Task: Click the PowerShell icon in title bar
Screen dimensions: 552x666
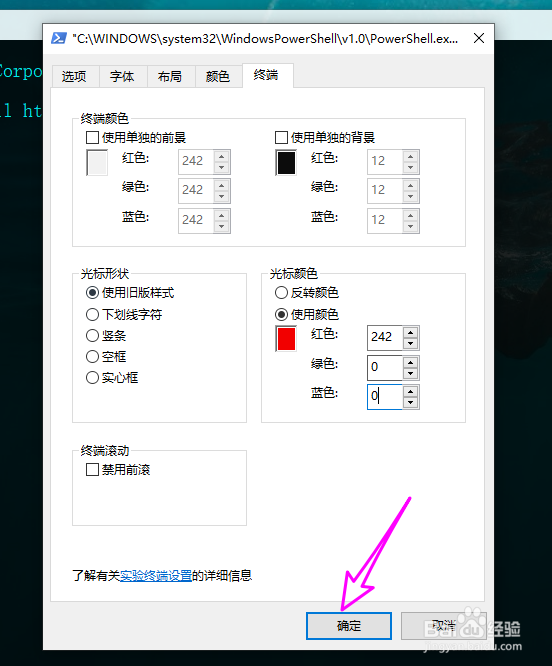Action: pos(59,38)
